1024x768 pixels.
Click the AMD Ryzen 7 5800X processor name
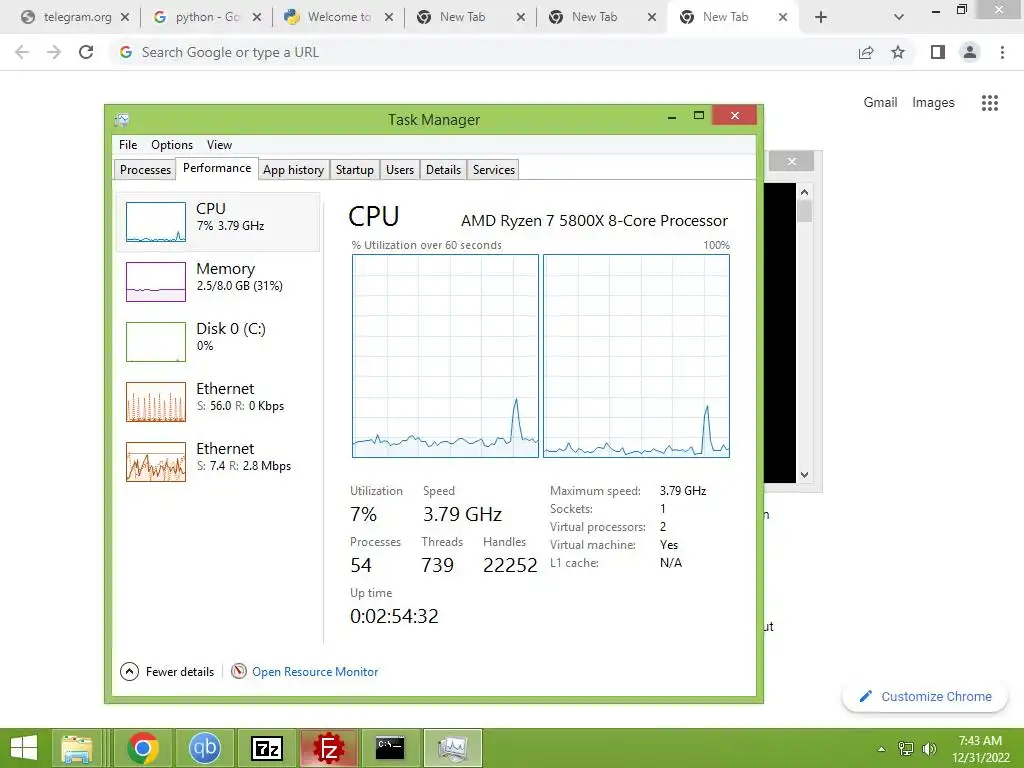coord(594,221)
